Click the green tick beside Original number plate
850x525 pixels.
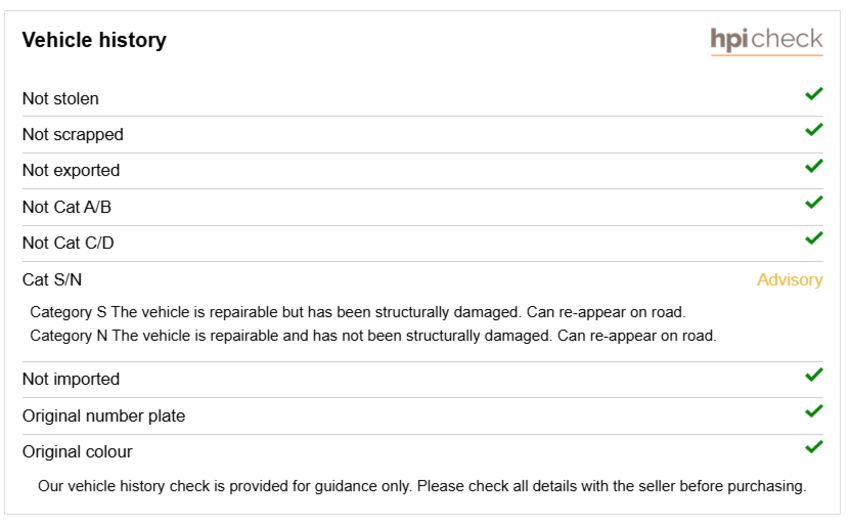tap(814, 411)
